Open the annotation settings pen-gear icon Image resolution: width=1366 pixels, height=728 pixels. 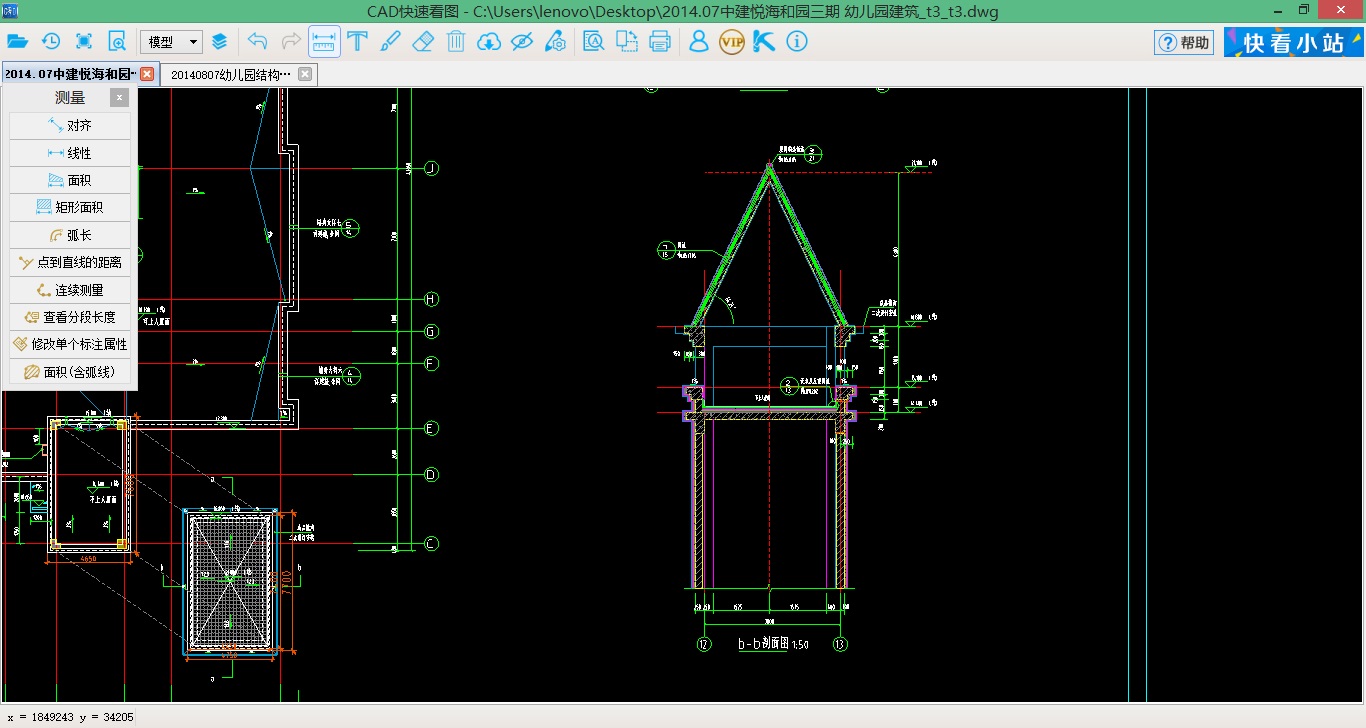click(556, 42)
